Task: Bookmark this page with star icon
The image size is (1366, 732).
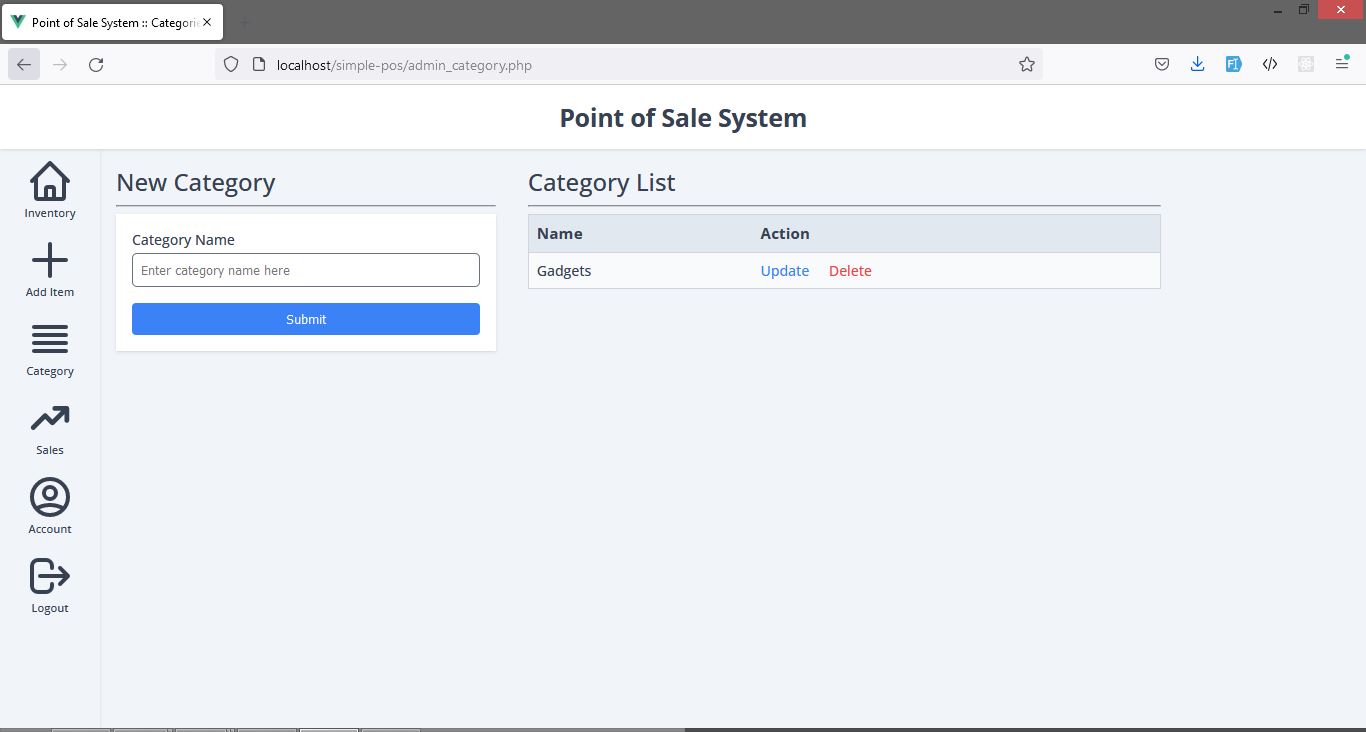Action: click(1026, 64)
